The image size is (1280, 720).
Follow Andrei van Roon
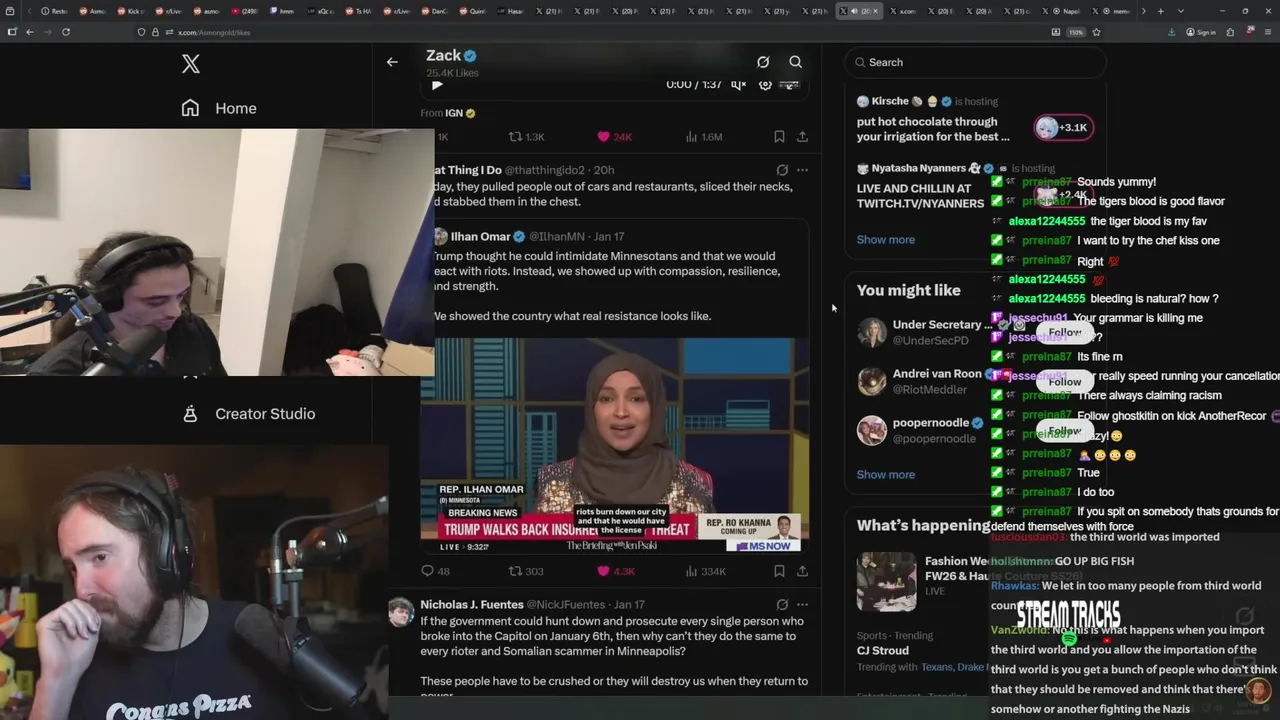1065,381
